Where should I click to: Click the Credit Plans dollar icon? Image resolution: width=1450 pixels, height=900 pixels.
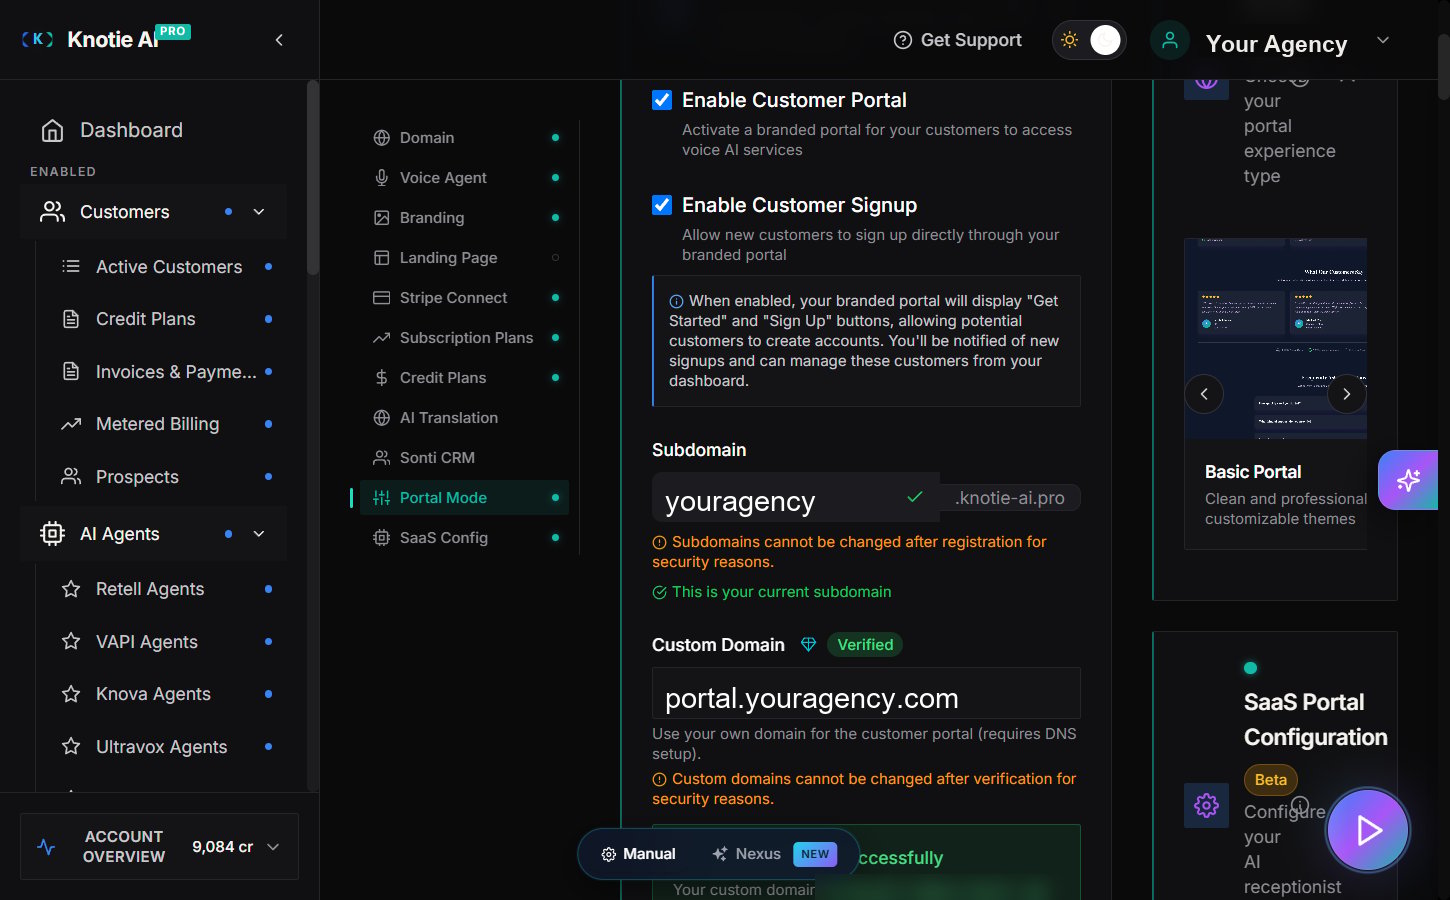(381, 378)
